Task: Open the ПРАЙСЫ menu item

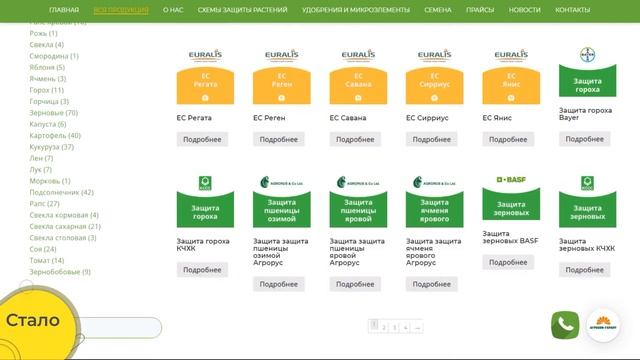Action: (x=480, y=10)
